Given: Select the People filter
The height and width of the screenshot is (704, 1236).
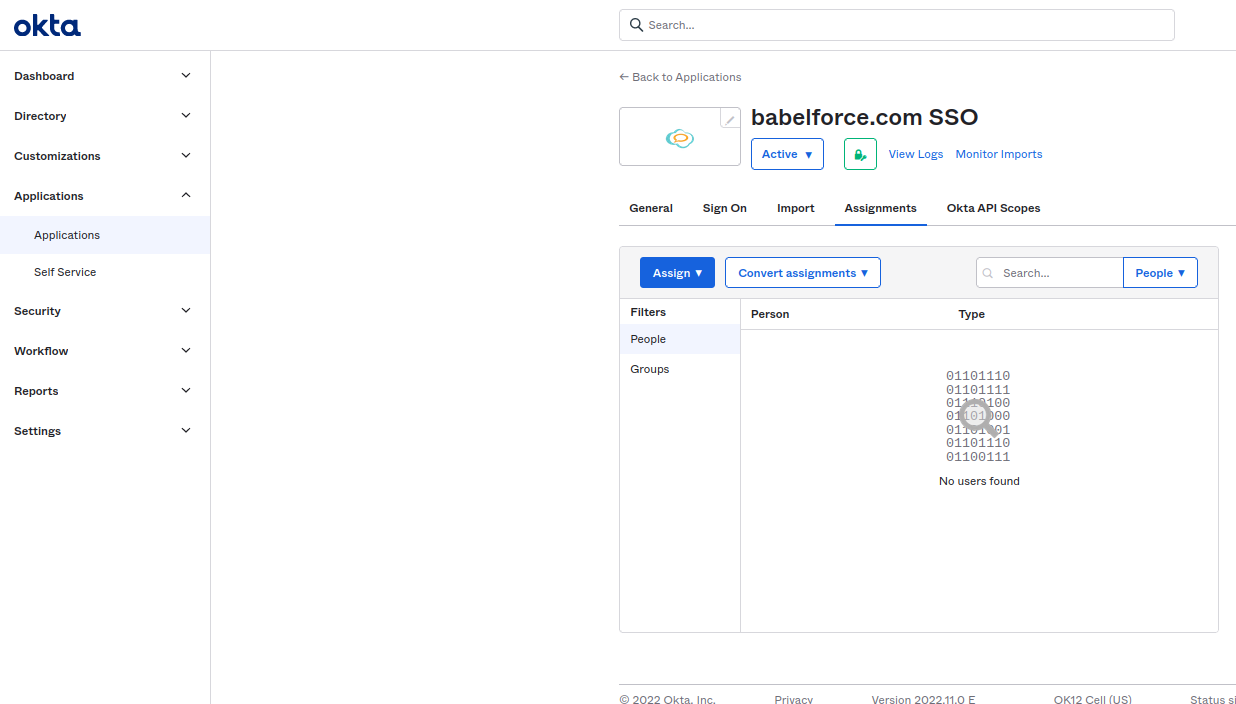Looking at the screenshot, I should [680, 339].
